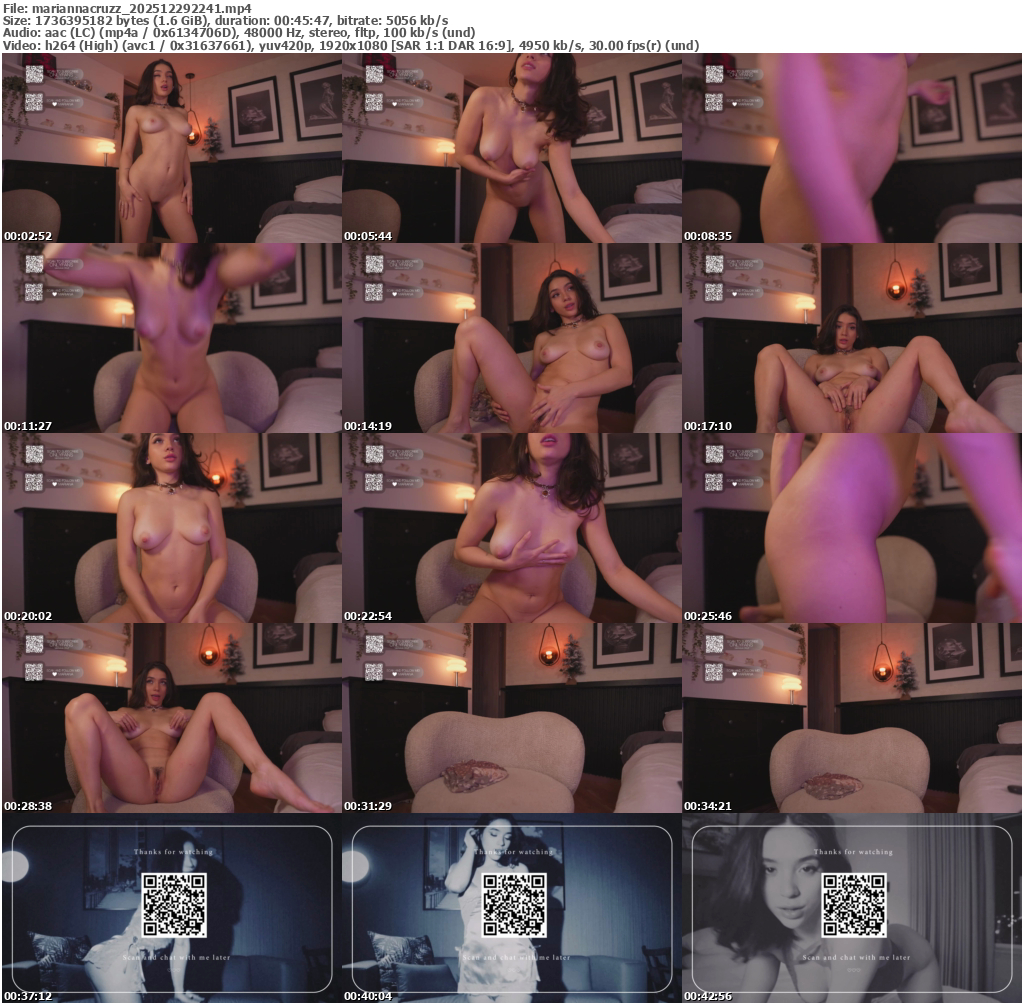Click 'Scan and chat with me later' in the 00:42:56 frame

[x=856, y=957]
